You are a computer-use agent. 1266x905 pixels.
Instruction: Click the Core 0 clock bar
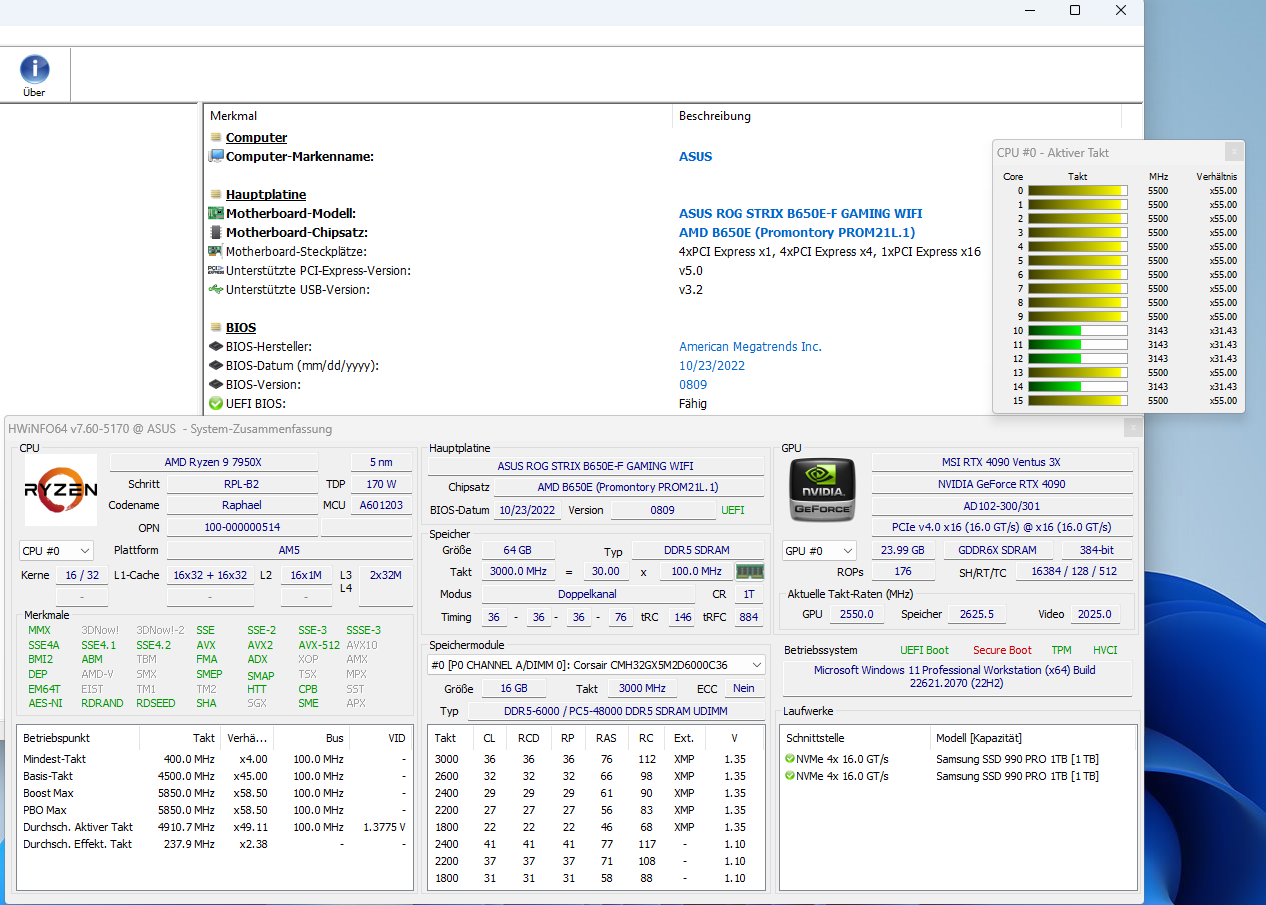[1078, 190]
